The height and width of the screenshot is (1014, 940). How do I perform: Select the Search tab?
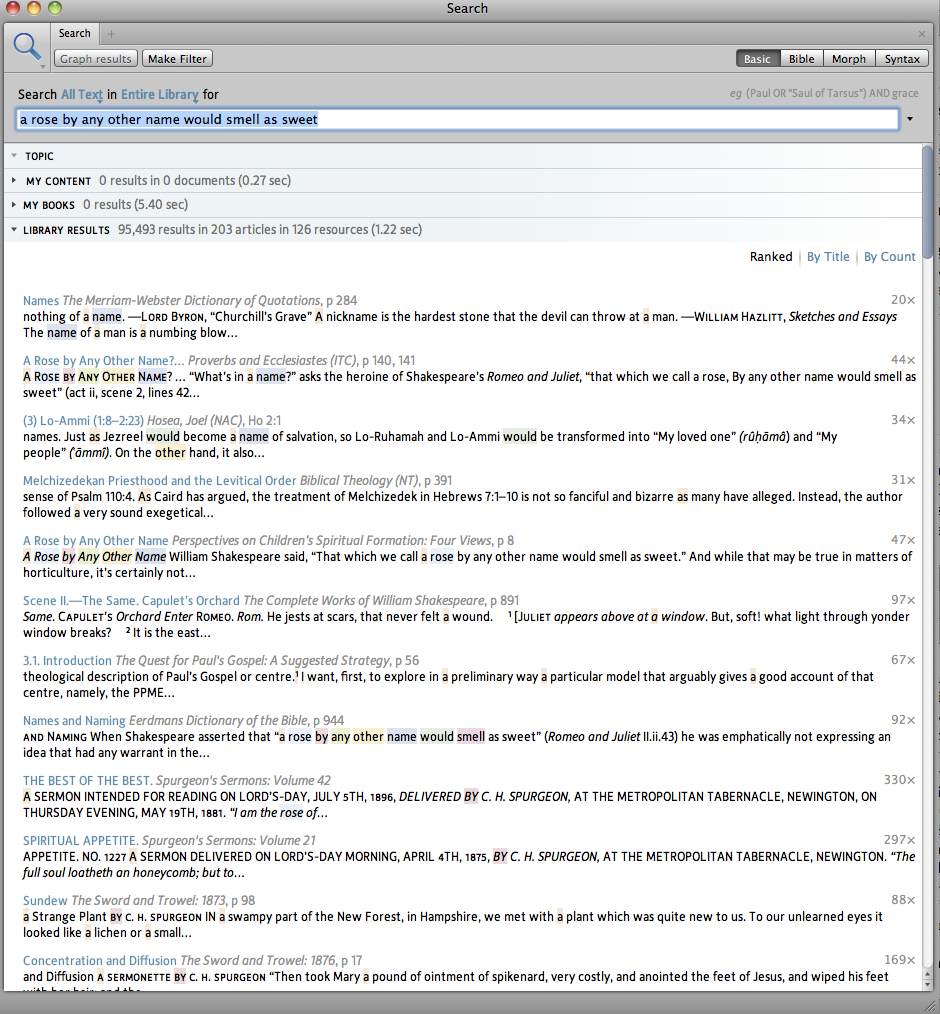[74, 33]
